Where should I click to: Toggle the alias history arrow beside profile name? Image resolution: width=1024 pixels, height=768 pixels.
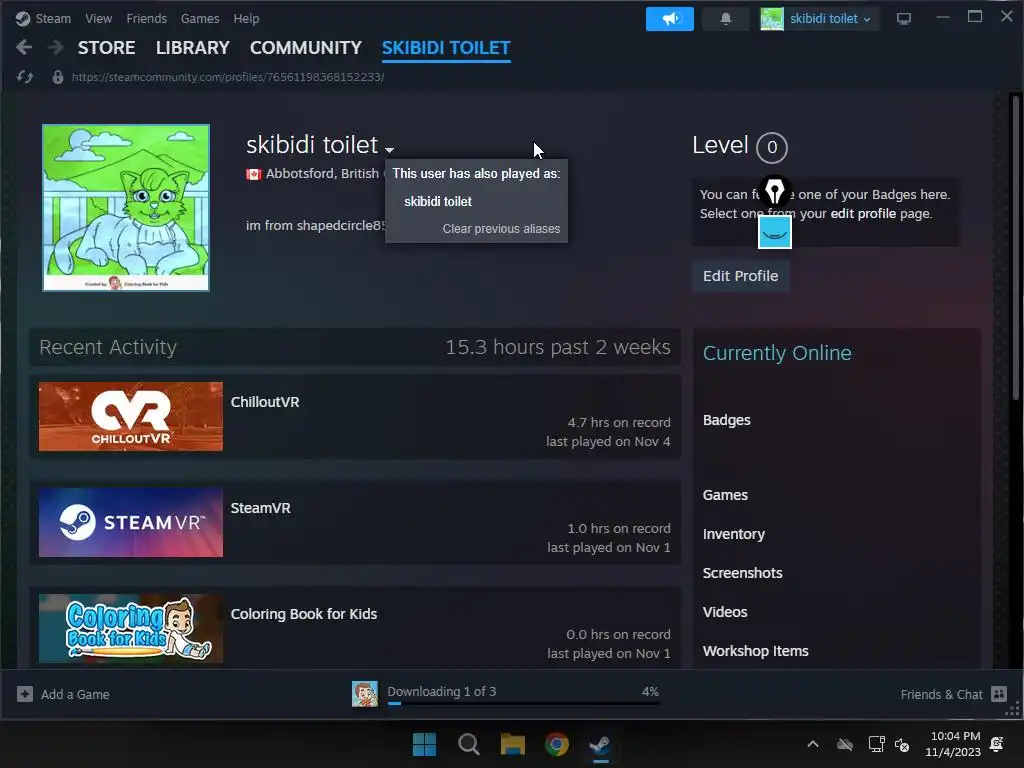[389, 150]
